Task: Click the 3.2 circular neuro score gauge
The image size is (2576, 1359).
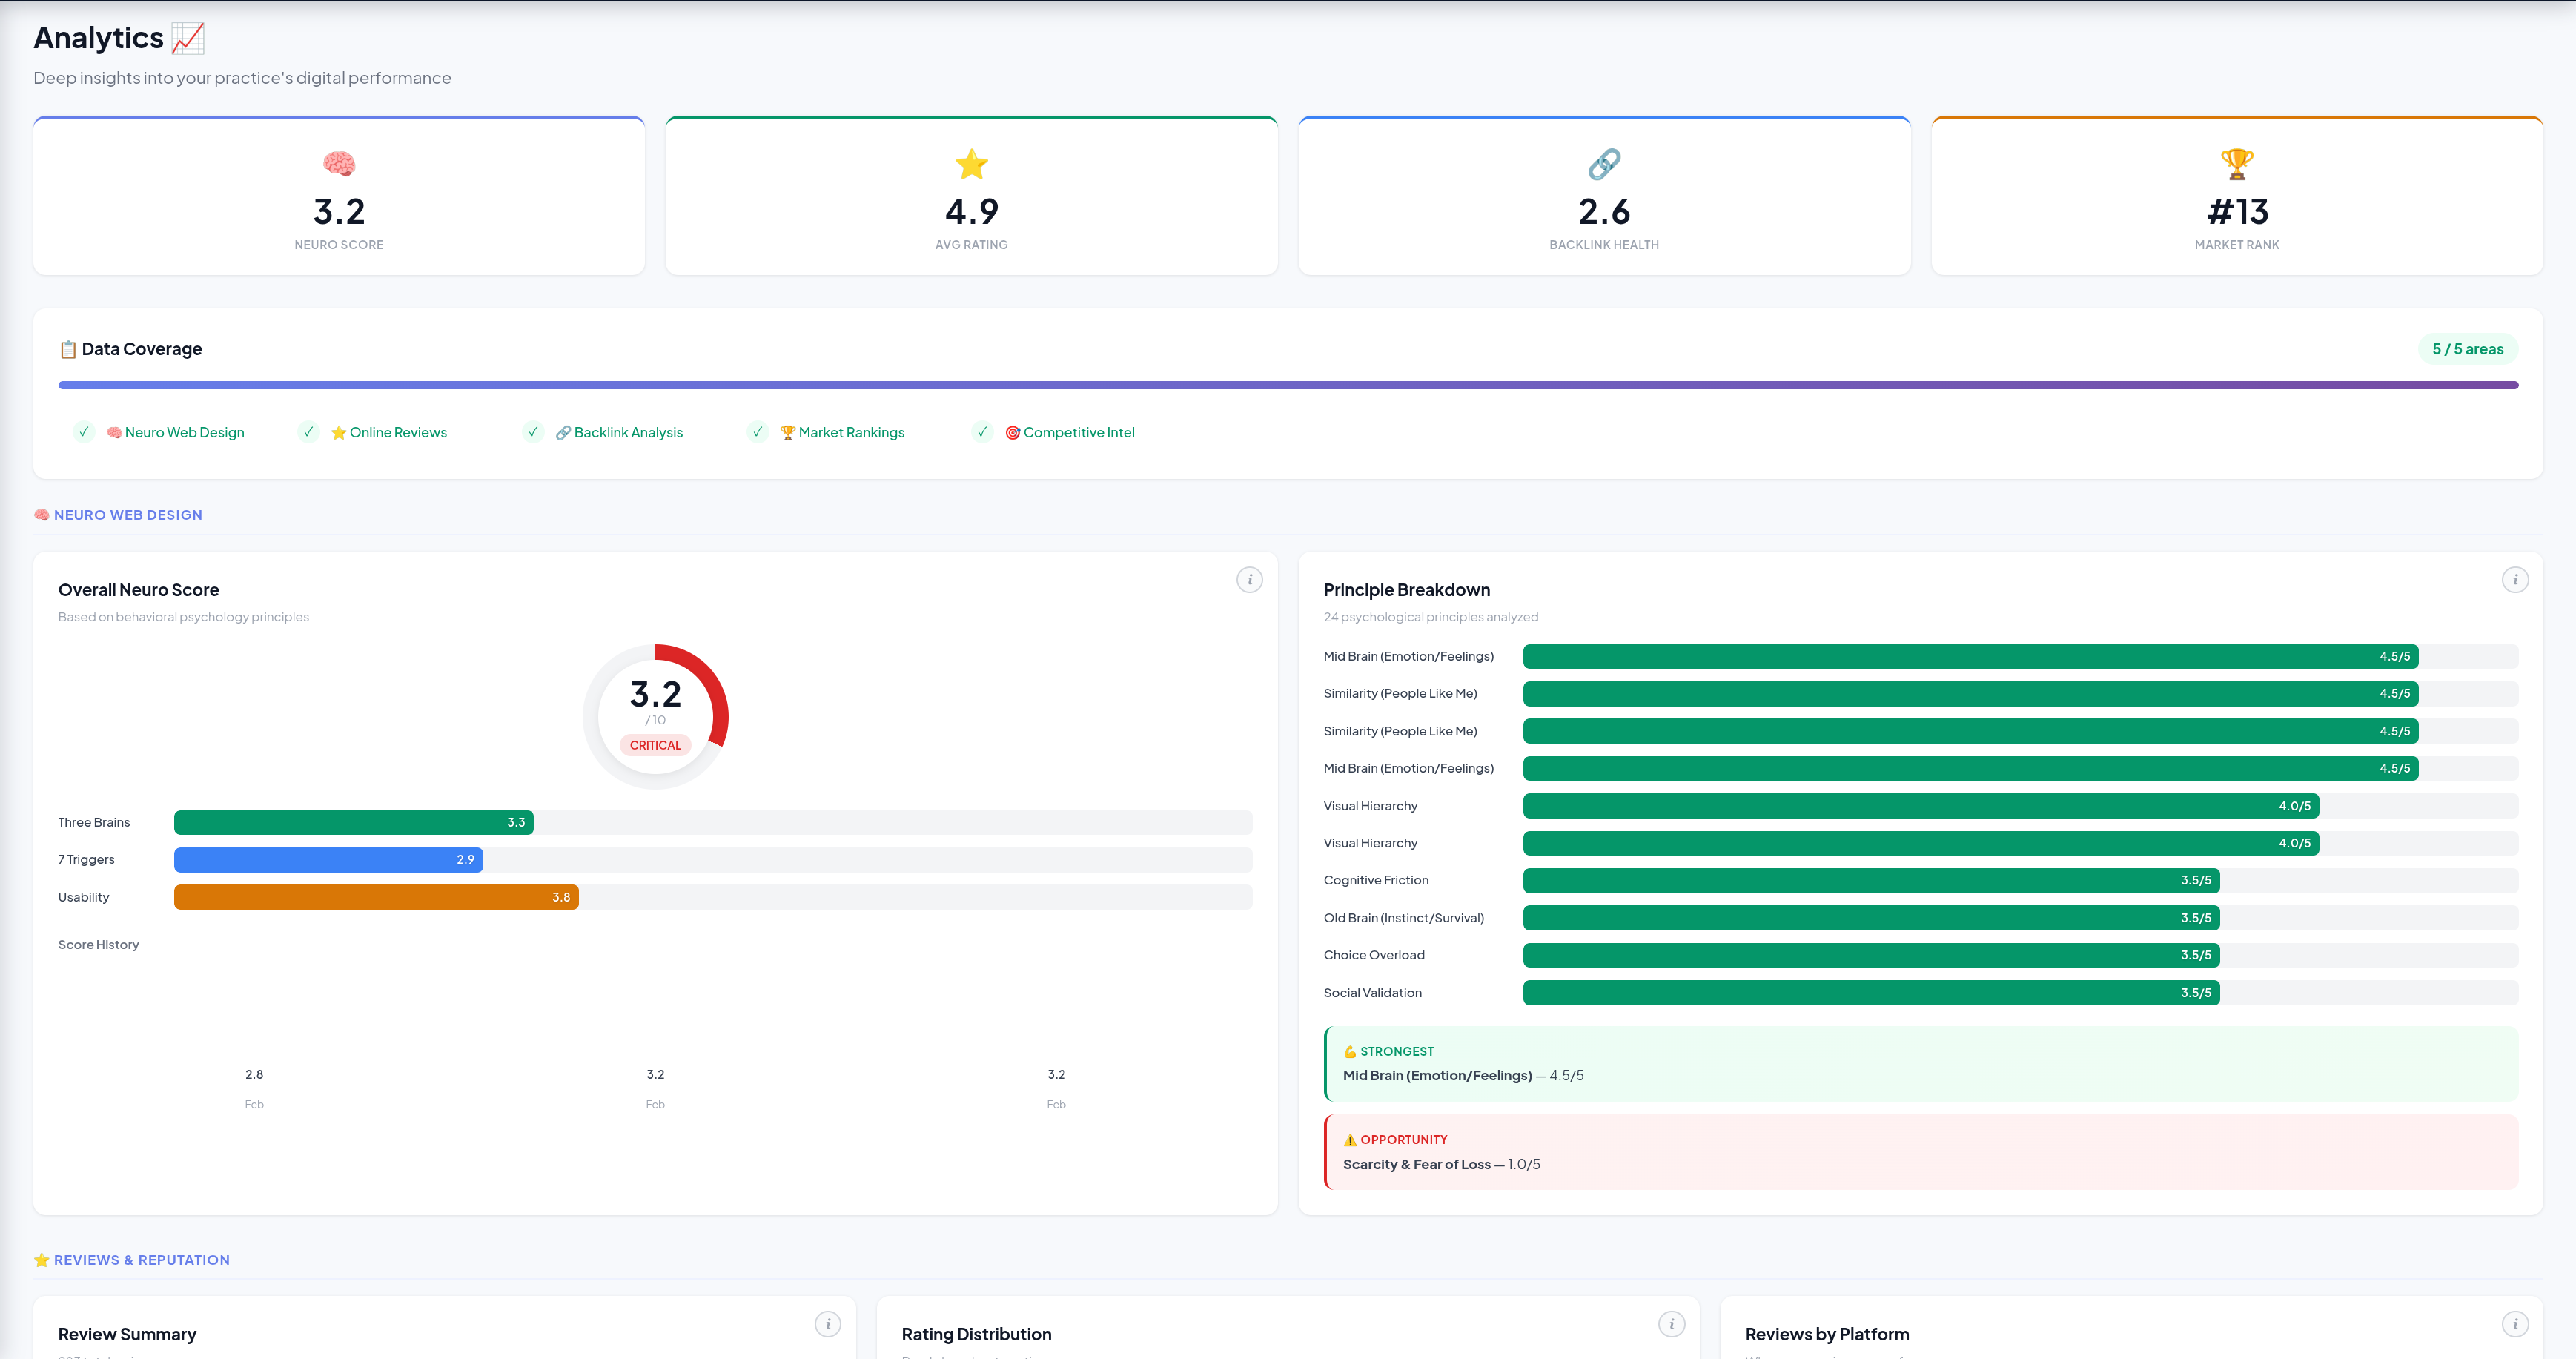Action: coord(655,716)
